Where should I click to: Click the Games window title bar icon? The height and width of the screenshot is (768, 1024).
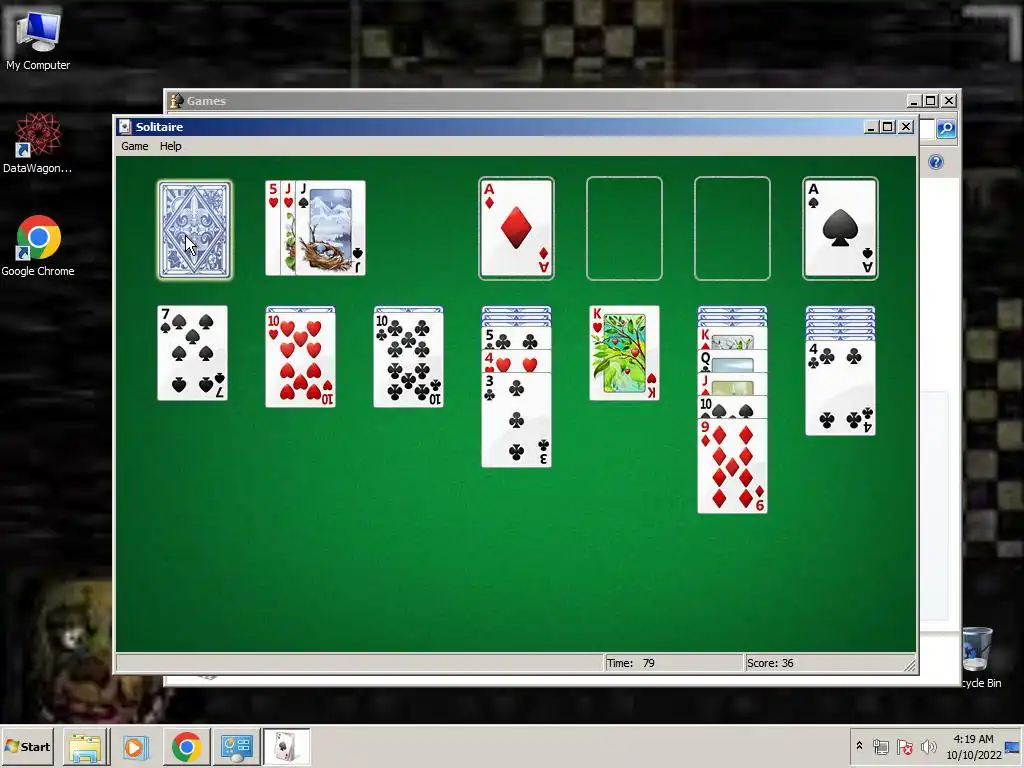(x=176, y=101)
